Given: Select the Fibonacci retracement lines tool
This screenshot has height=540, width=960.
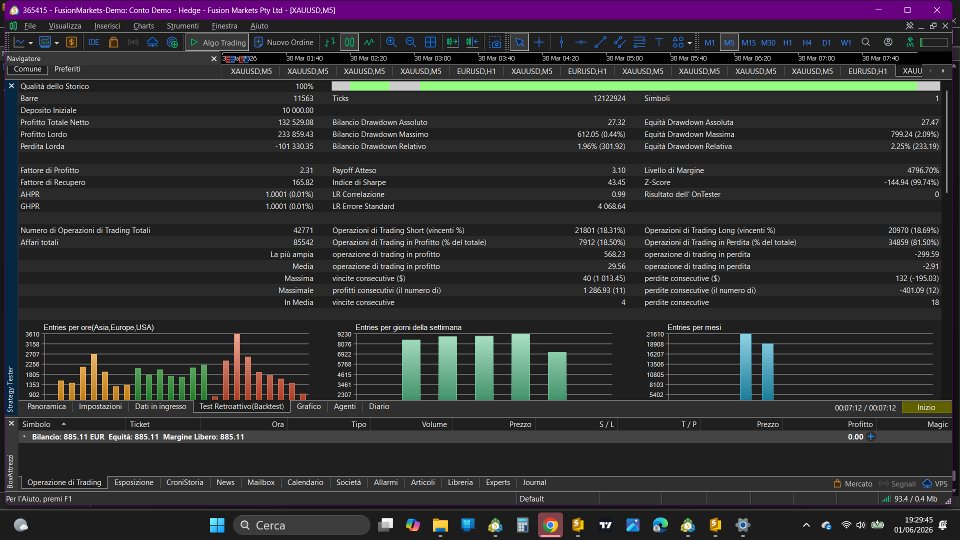Looking at the screenshot, I should (x=639, y=42).
